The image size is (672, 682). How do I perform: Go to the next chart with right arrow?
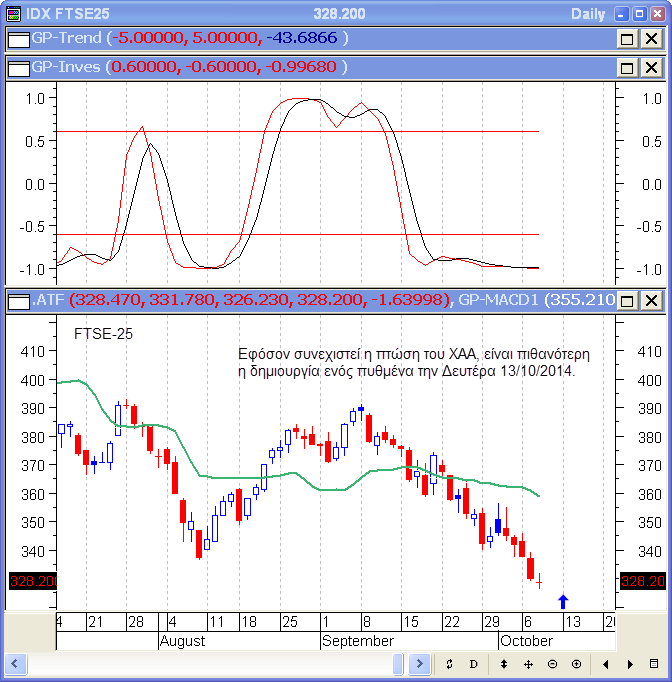[x=630, y=664]
